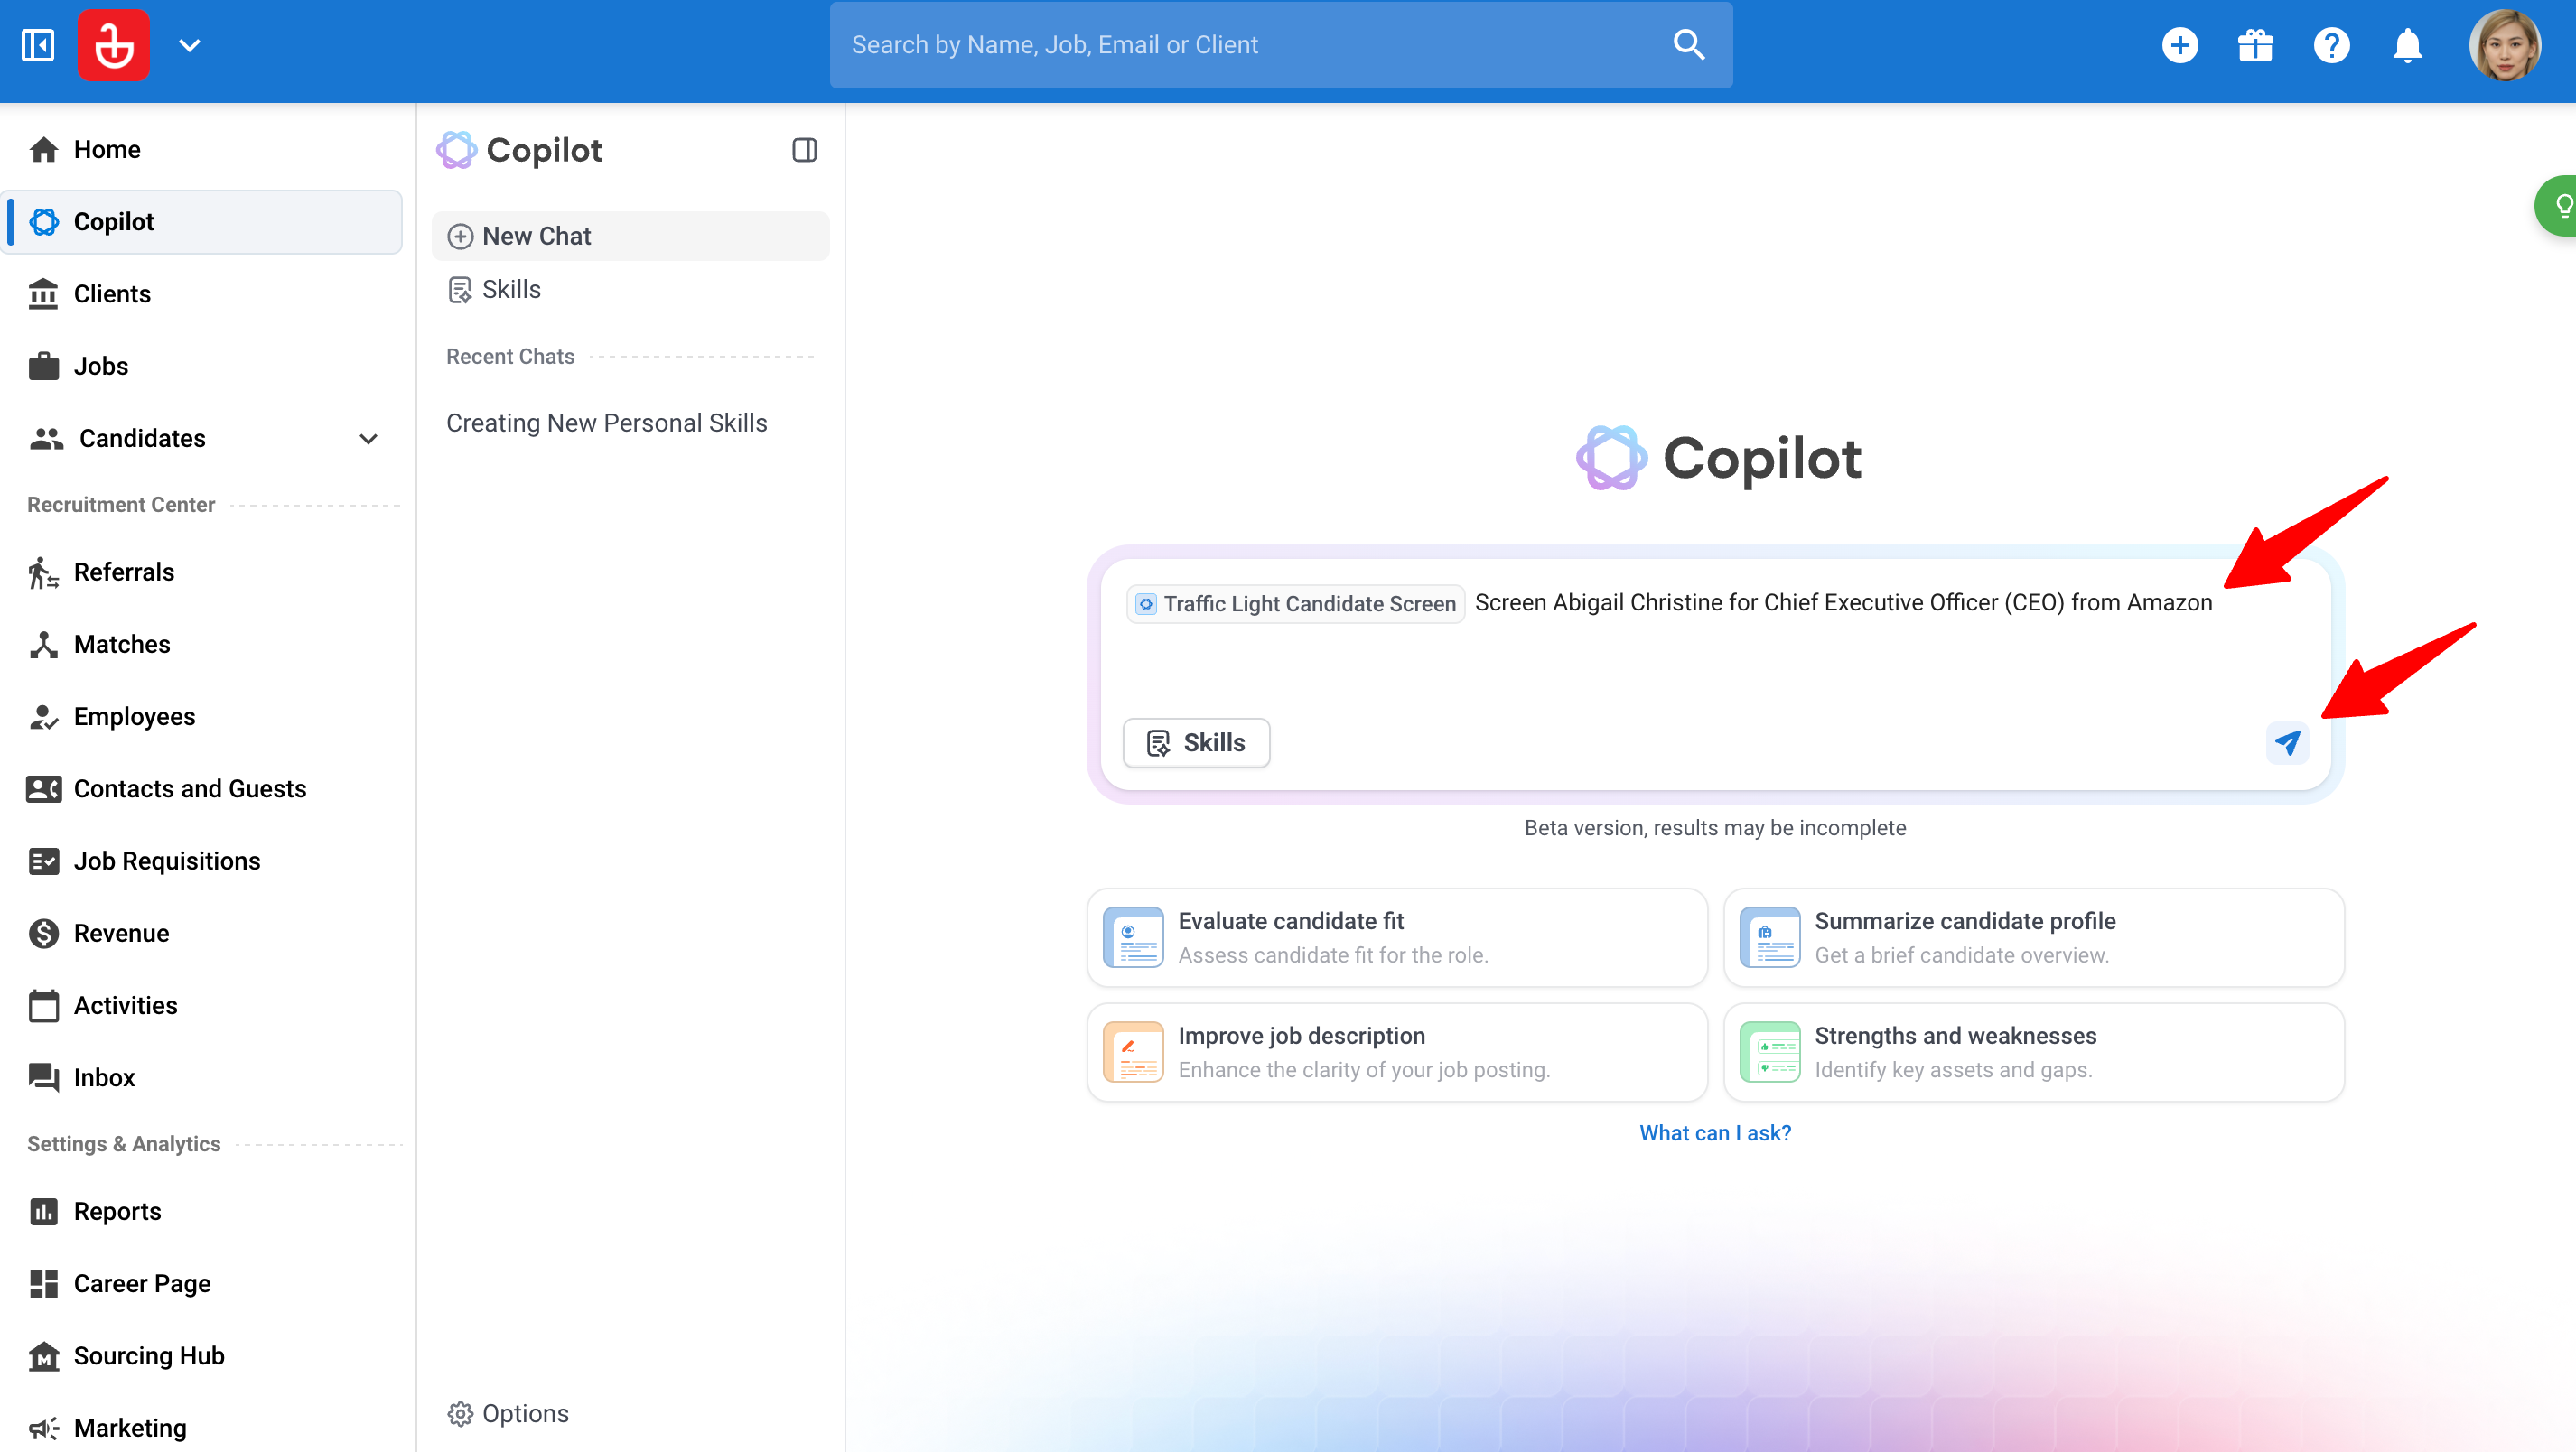Open the Marketing section
Viewport: 2576px width, 1452px height.
coord(203,1428)
